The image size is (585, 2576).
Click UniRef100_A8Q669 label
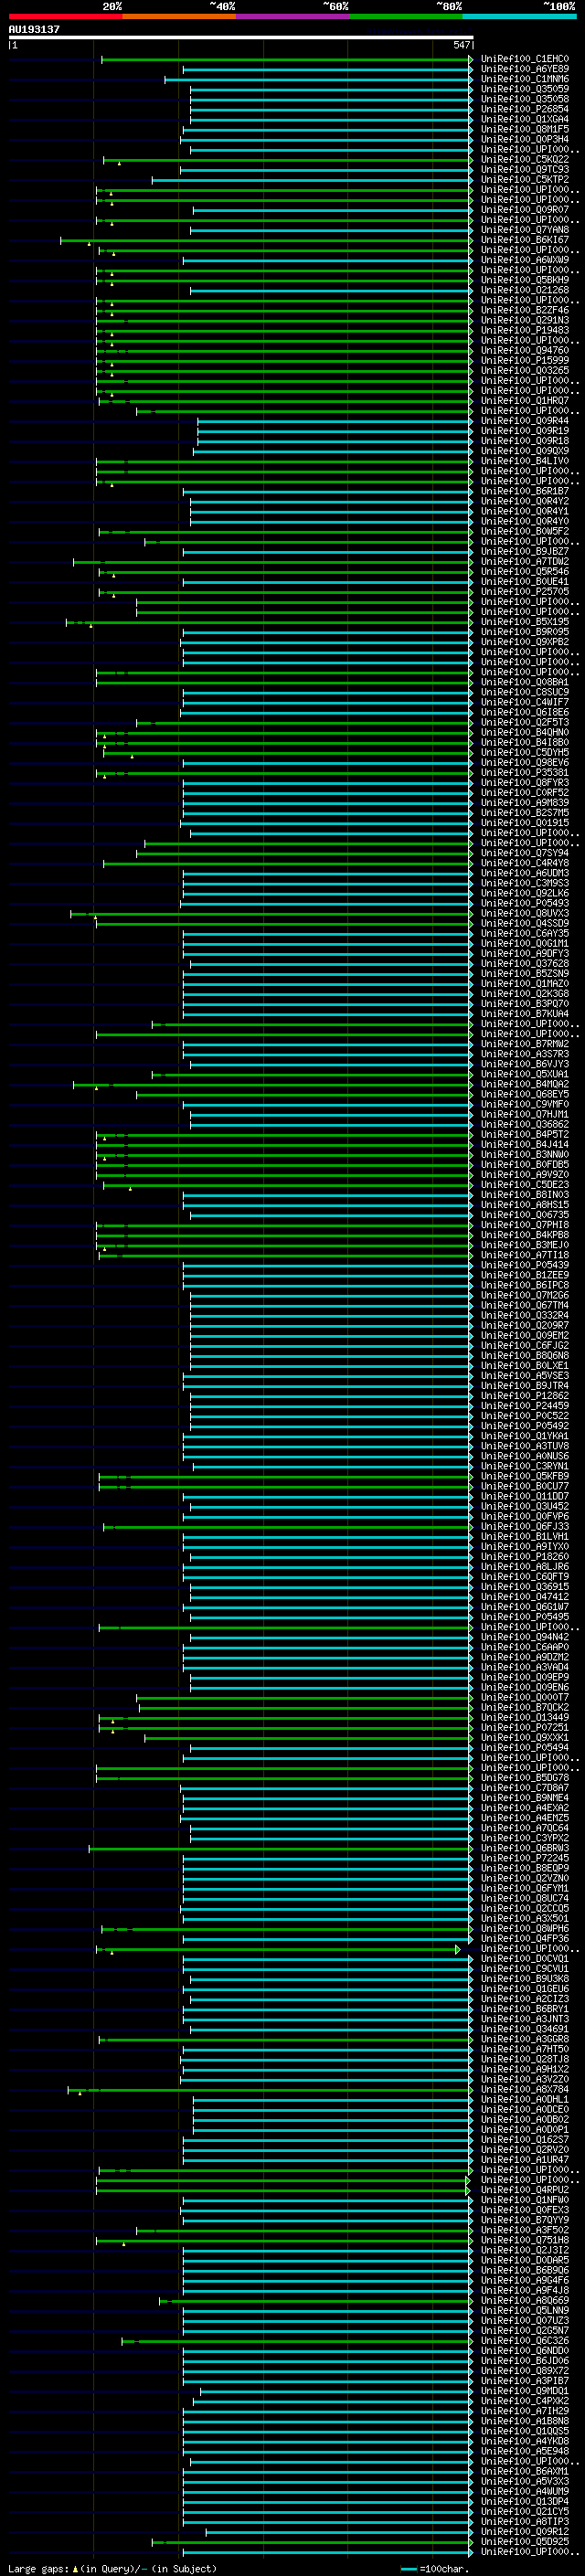pyautogui.click(x=525, y=2300)
